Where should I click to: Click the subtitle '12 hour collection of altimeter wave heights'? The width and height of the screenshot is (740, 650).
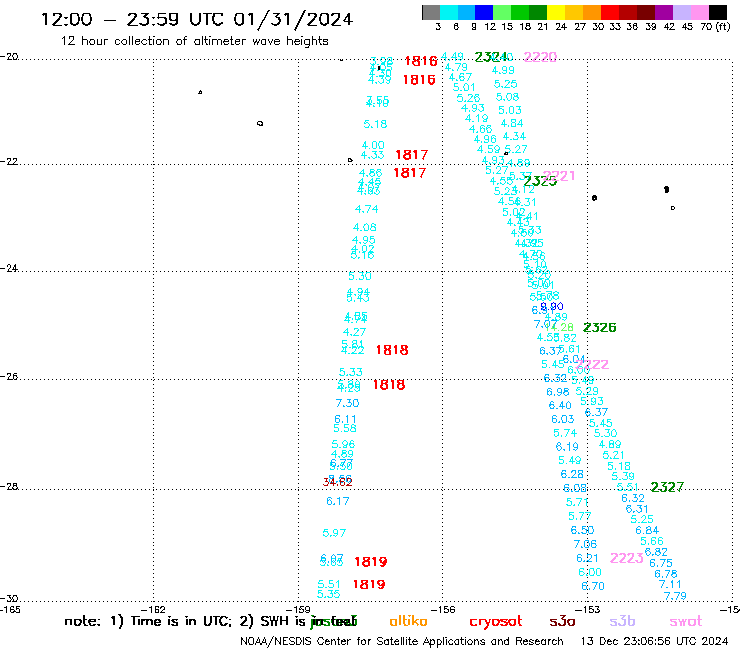coord(194,41)
